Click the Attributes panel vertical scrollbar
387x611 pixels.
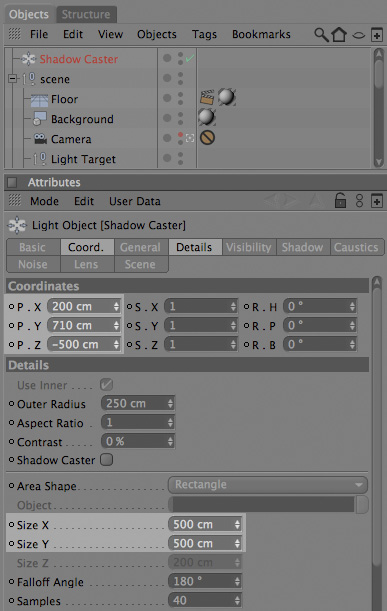coord(376,443)
